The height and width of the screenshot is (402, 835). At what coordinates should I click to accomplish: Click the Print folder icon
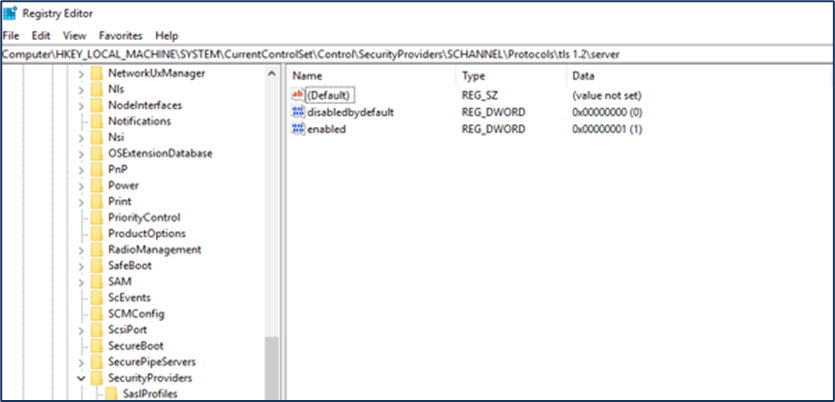96,201
